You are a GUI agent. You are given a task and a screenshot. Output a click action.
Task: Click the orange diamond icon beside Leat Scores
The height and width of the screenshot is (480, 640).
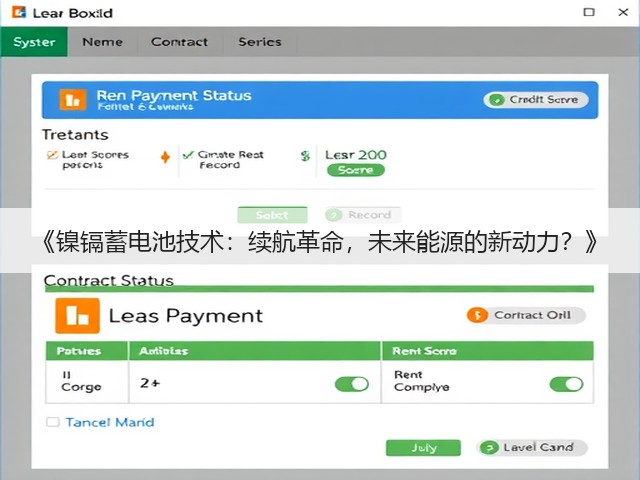coord(165,157)
